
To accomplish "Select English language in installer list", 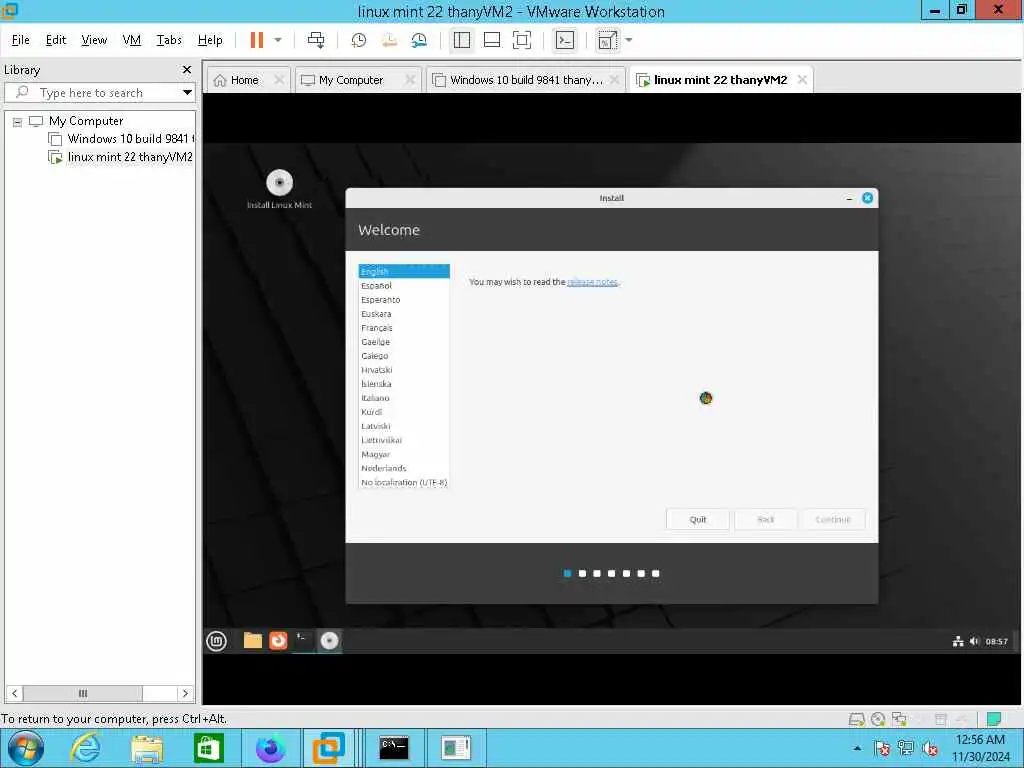I will [x=404, y=271].
